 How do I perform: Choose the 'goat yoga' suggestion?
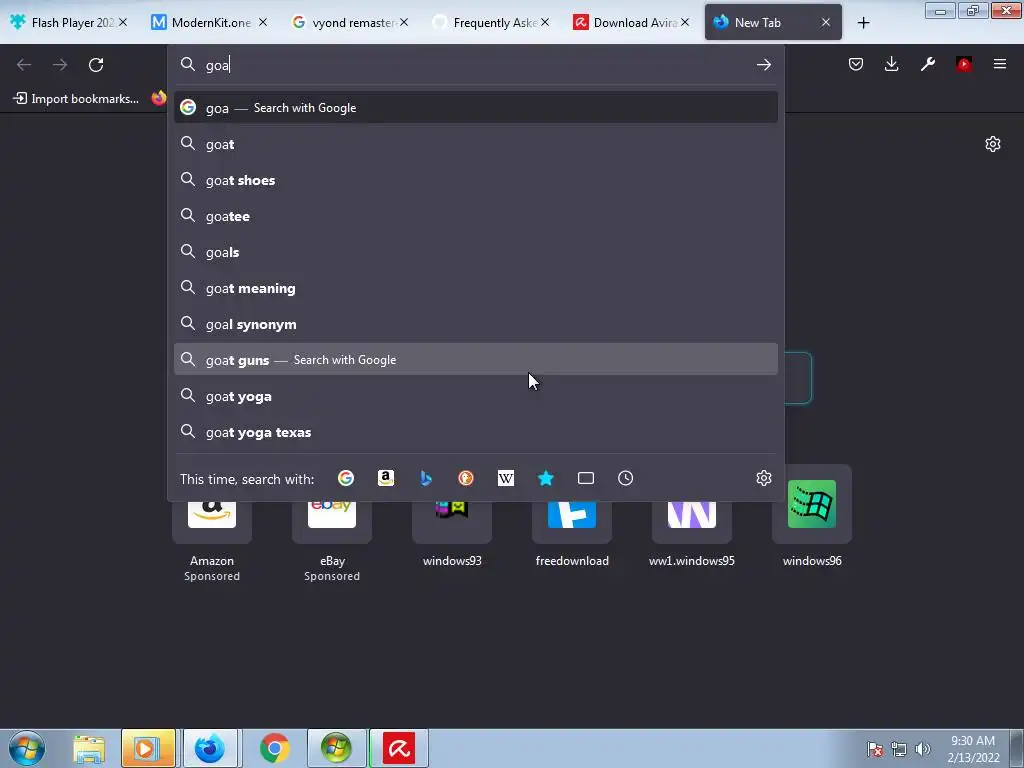(475, 396)
